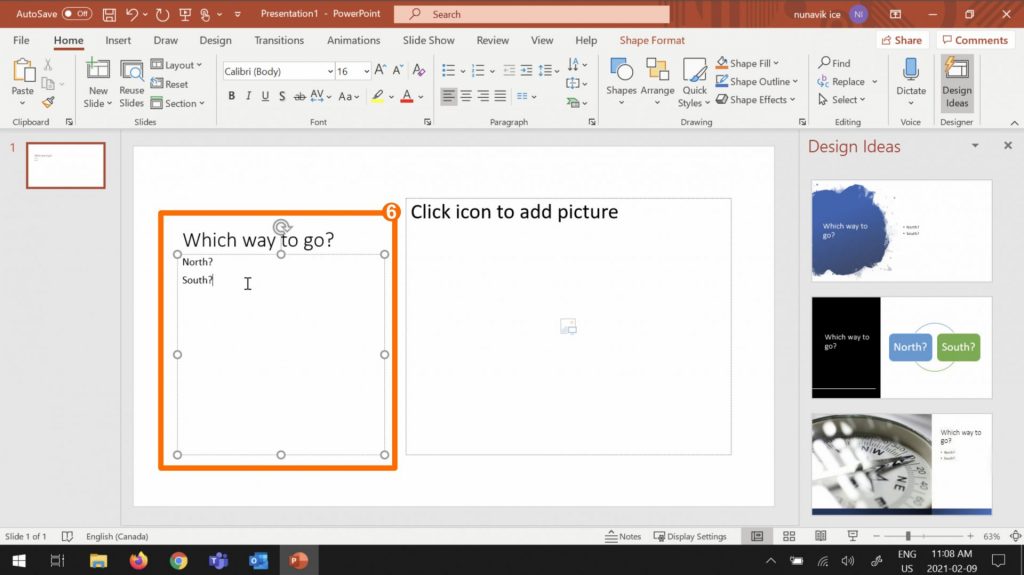The height and width of the screenshot is (575, 1024).
Task: Toggle Italic text formatting
Action: coord(248,97)
